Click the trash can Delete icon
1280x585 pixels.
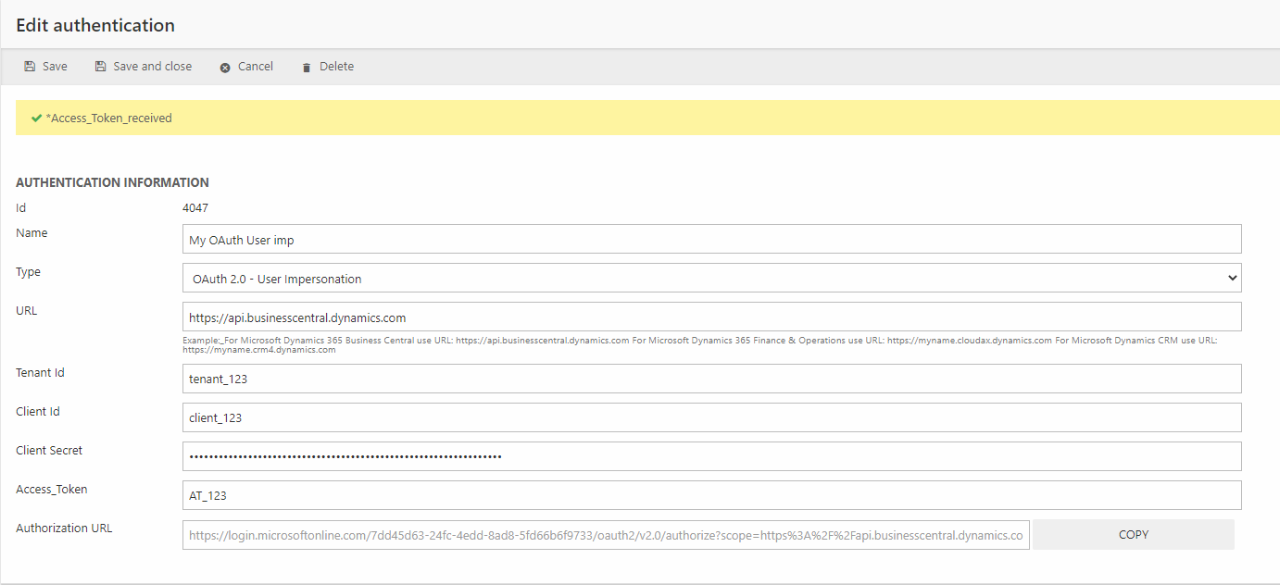point(307,67)
